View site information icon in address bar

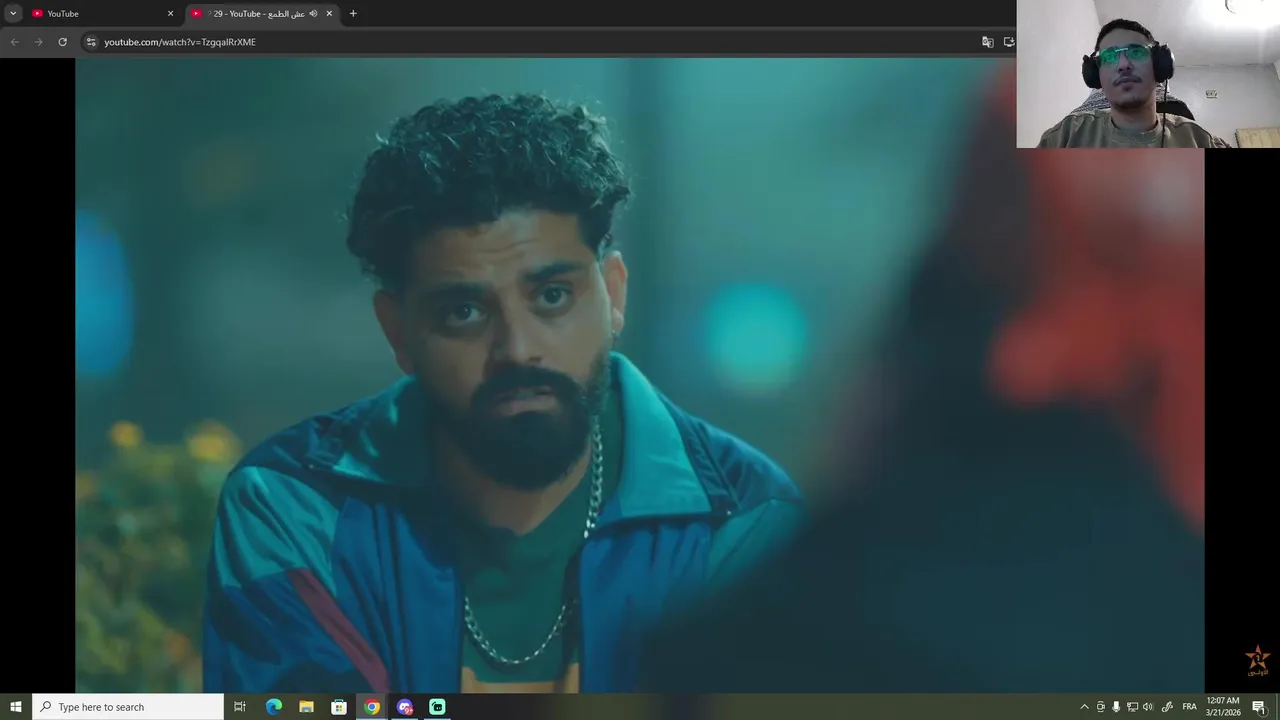pos(91,42)
